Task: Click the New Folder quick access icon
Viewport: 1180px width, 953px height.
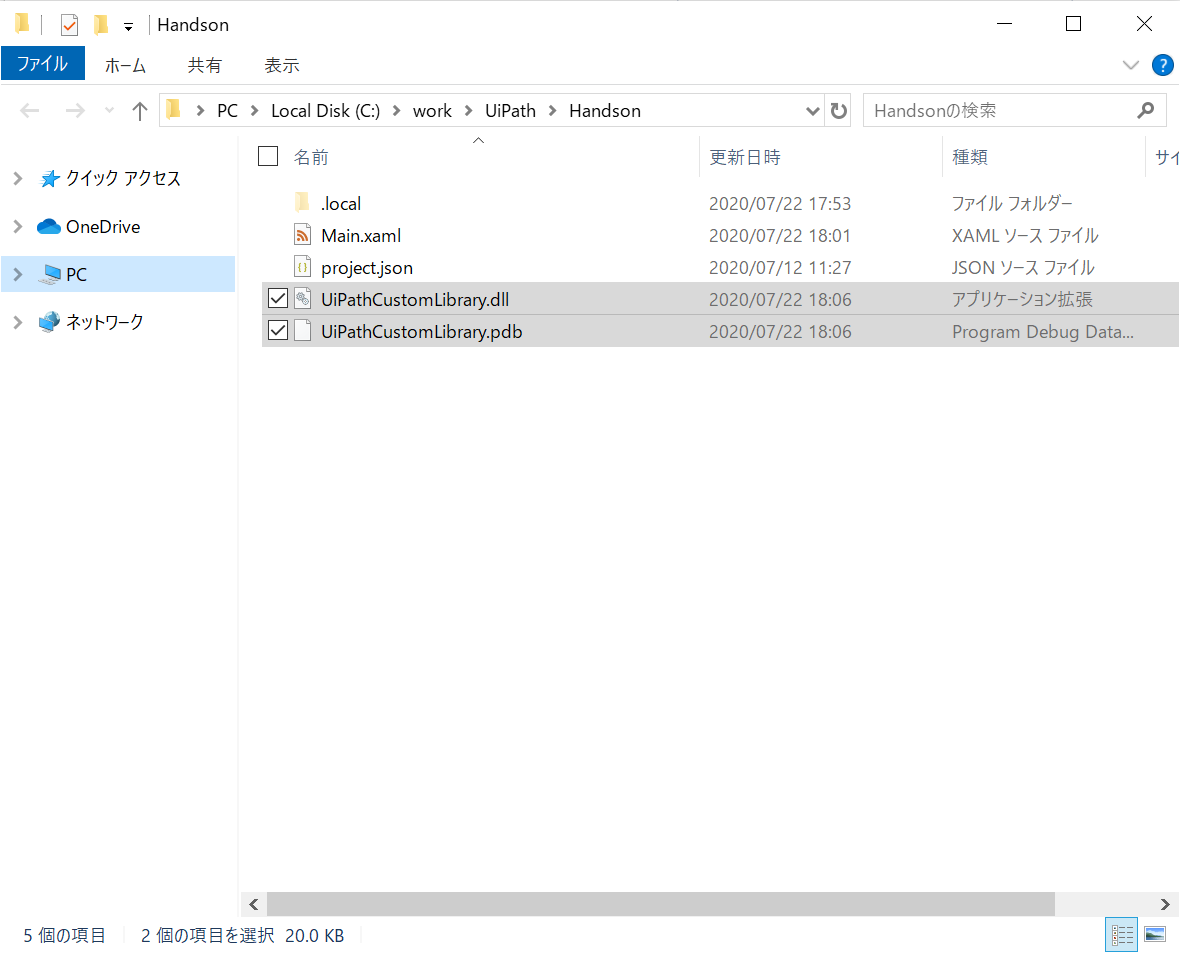Action: coord(100,25)
